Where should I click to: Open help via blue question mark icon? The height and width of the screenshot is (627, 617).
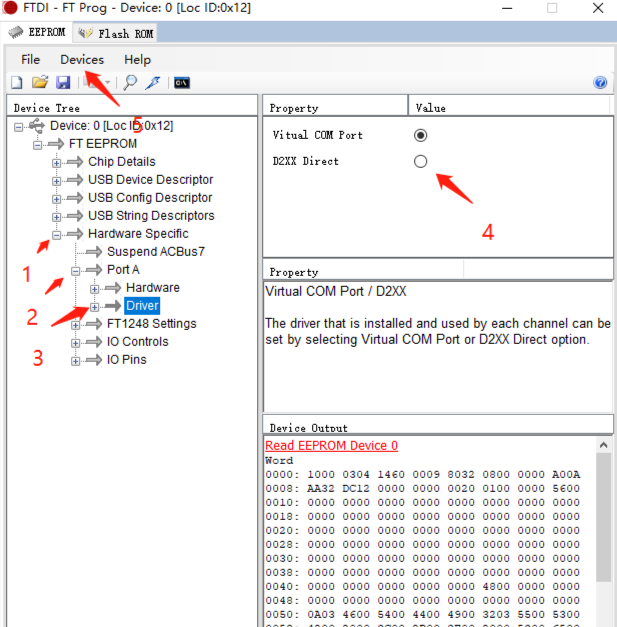[x=600, y=82]
